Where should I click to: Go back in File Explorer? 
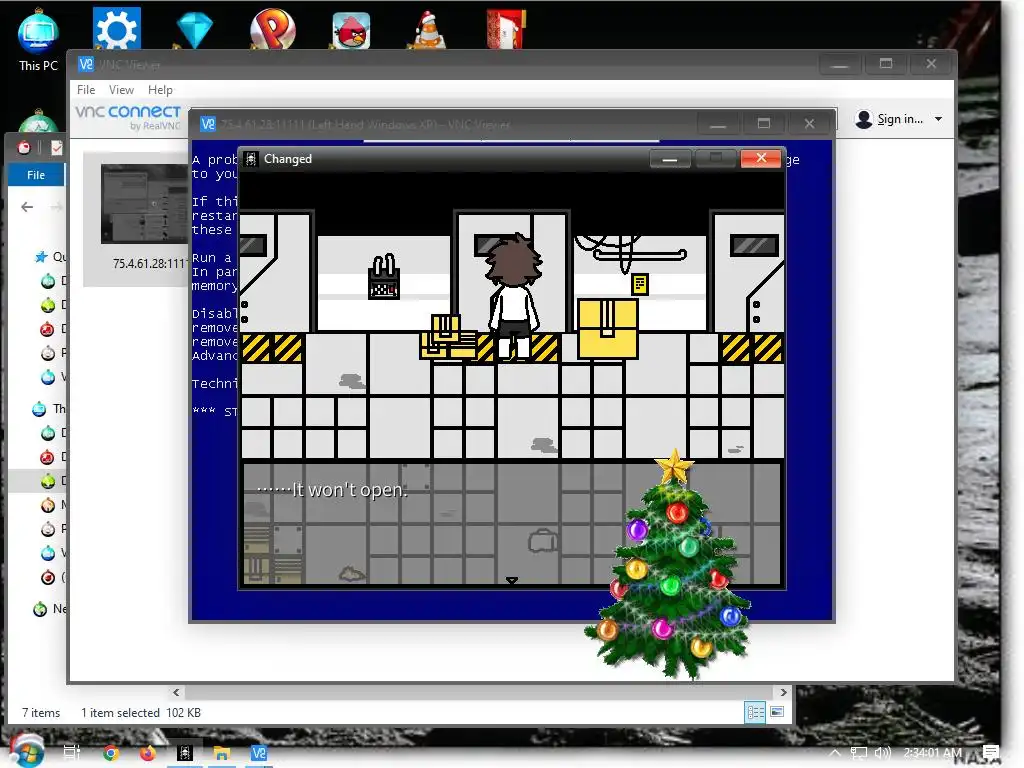[x=27, y=207]
